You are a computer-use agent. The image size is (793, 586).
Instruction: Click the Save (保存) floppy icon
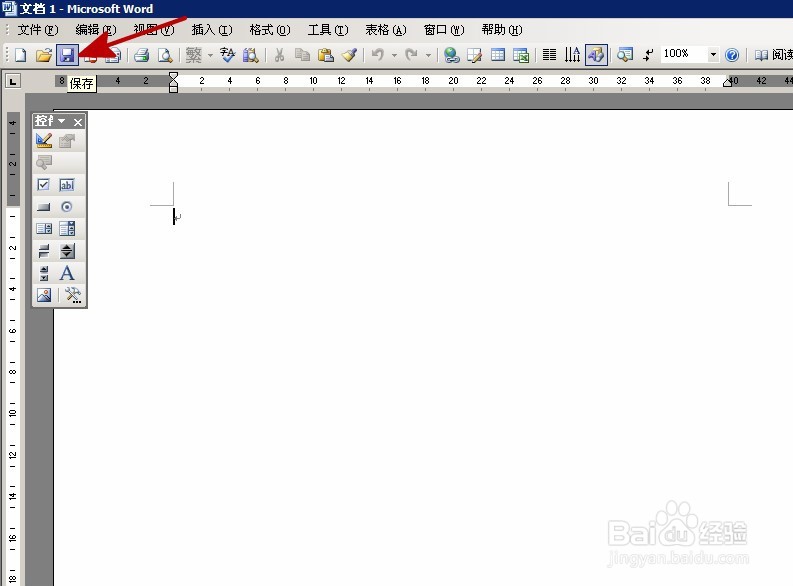(x=67, y=55)
